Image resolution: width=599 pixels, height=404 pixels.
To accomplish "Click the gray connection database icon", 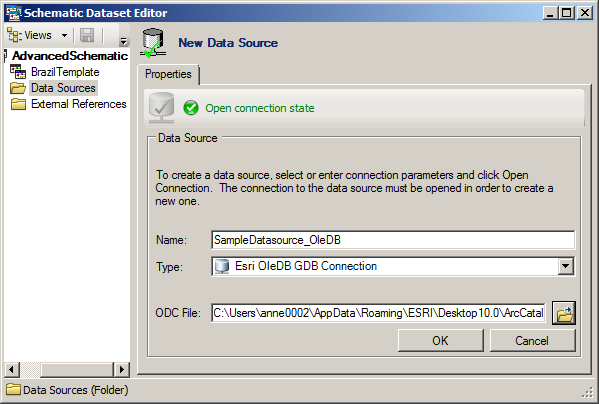I will click(x=161, y=108).
